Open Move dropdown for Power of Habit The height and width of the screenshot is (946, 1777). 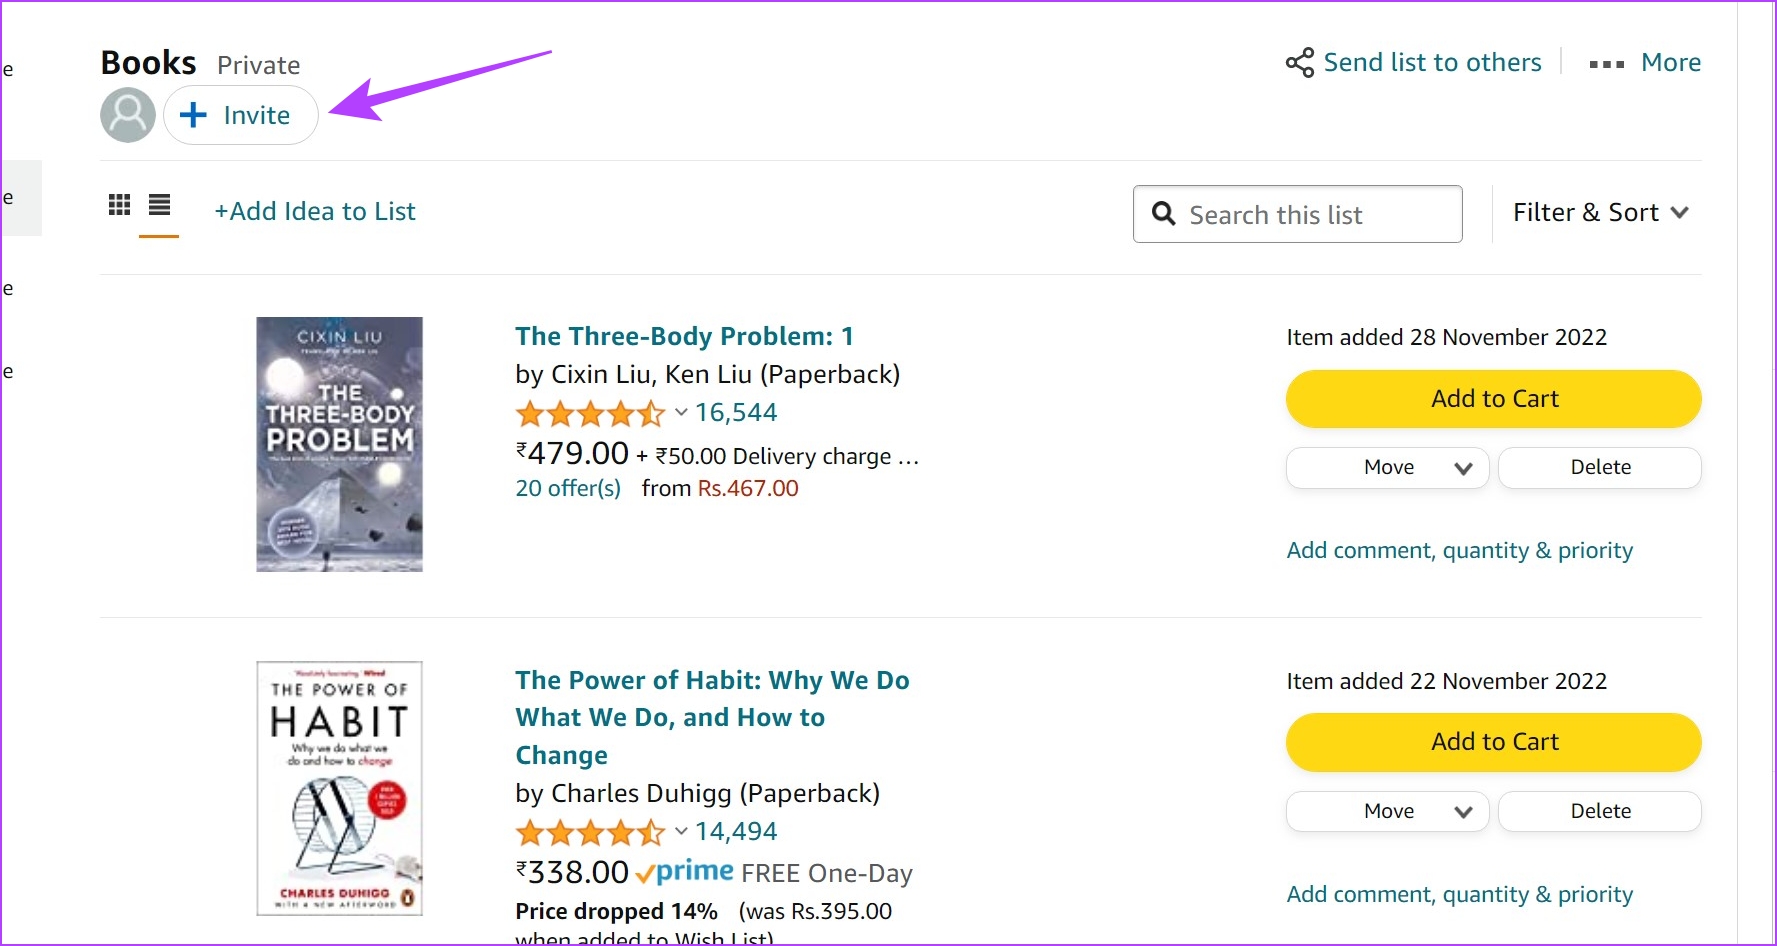[1387, 811]
